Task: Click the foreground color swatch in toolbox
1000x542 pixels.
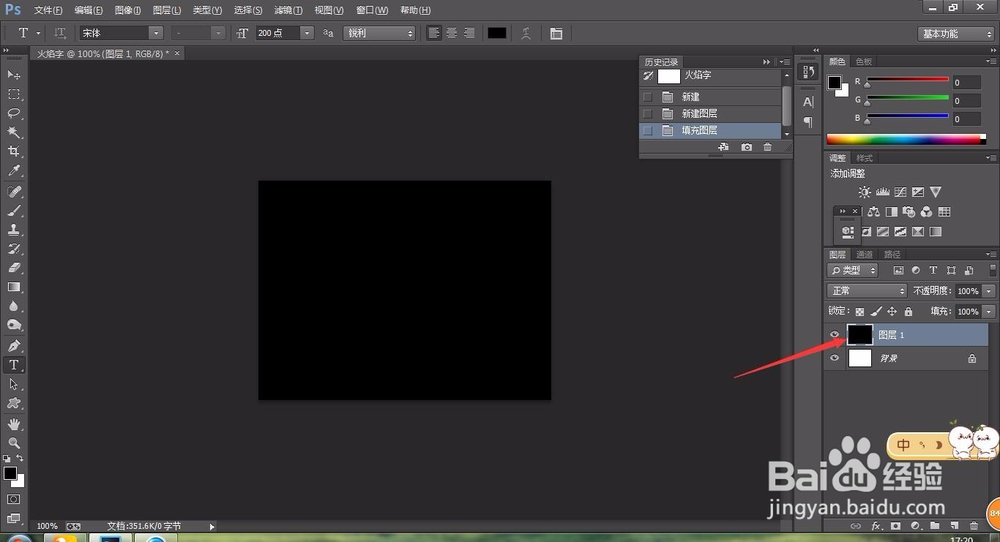Action: point(10,473)
